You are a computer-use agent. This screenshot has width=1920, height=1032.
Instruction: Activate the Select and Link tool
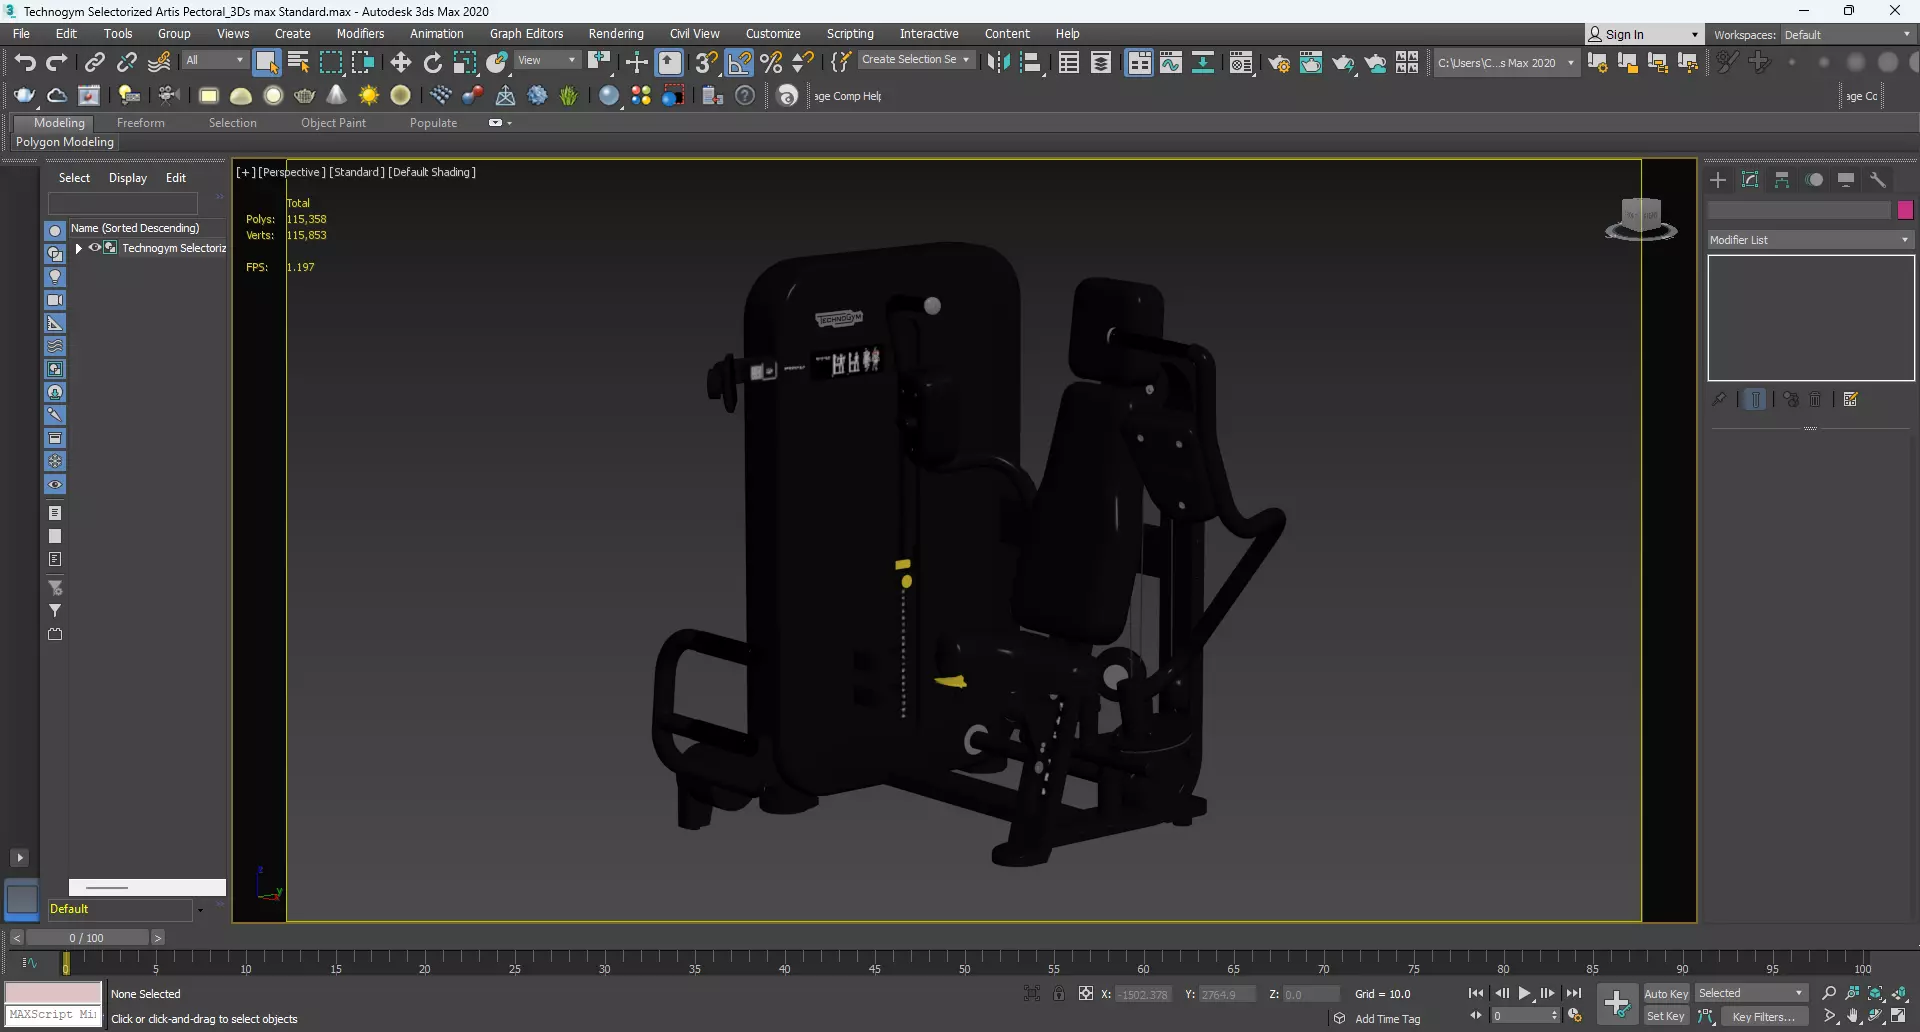coord(94,62)
